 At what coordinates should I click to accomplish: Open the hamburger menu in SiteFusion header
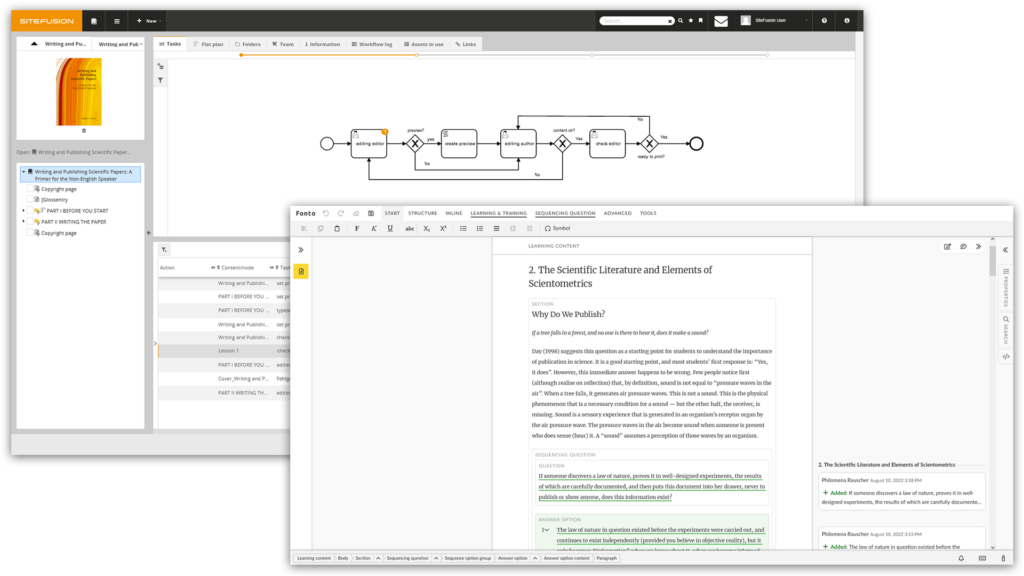point(117,21)
